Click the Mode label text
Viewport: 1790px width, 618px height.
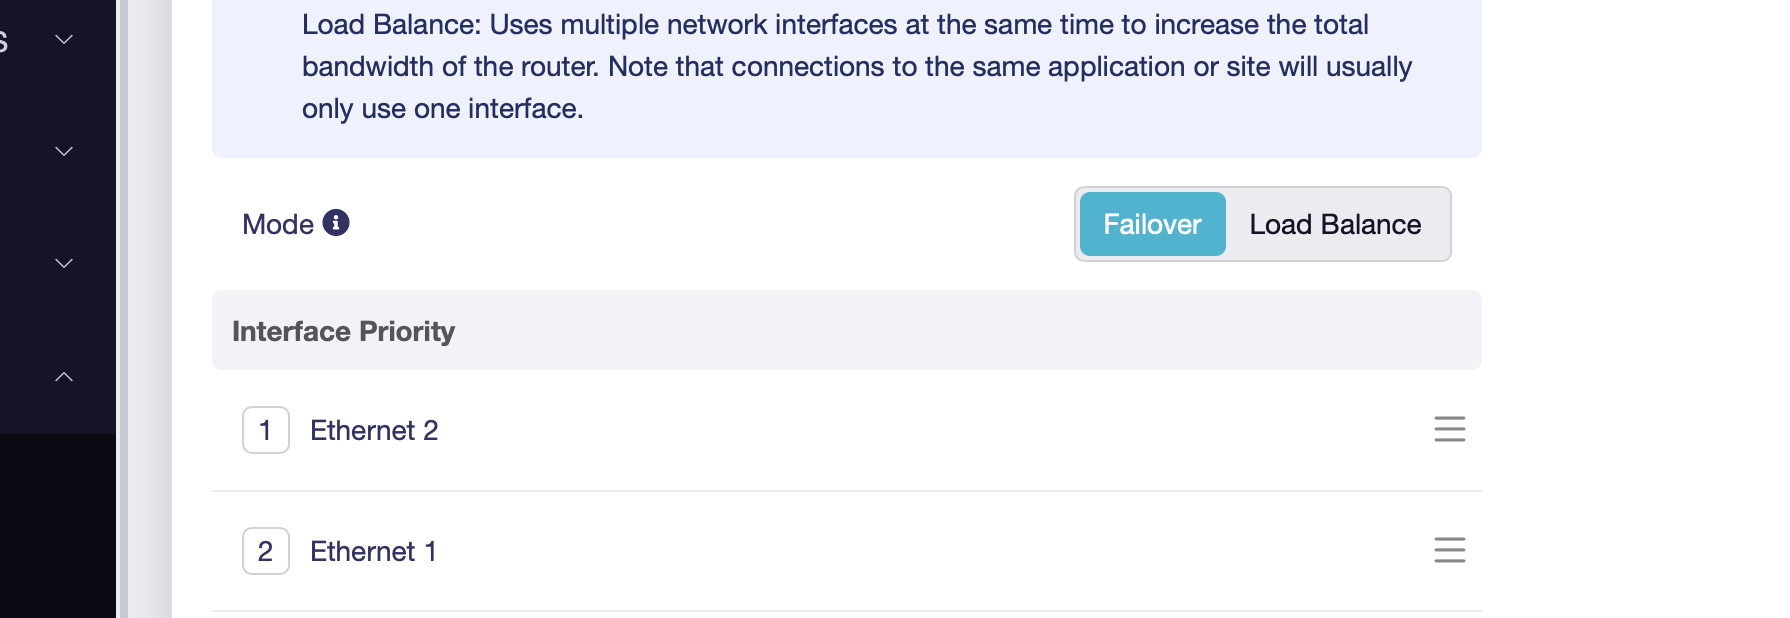pyautogui.click(x=278, y=224)
